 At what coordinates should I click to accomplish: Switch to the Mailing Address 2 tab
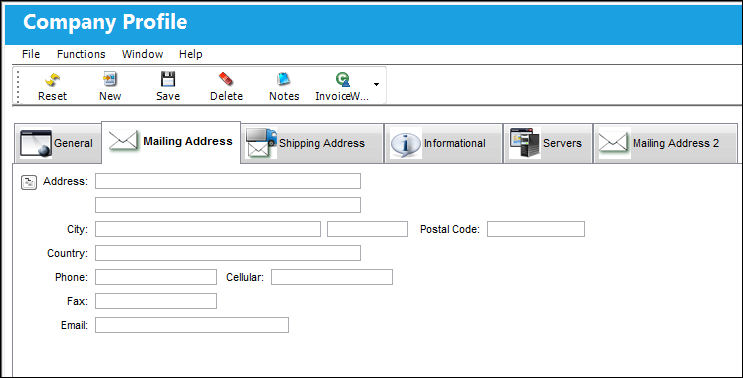(x=665, y=143)
